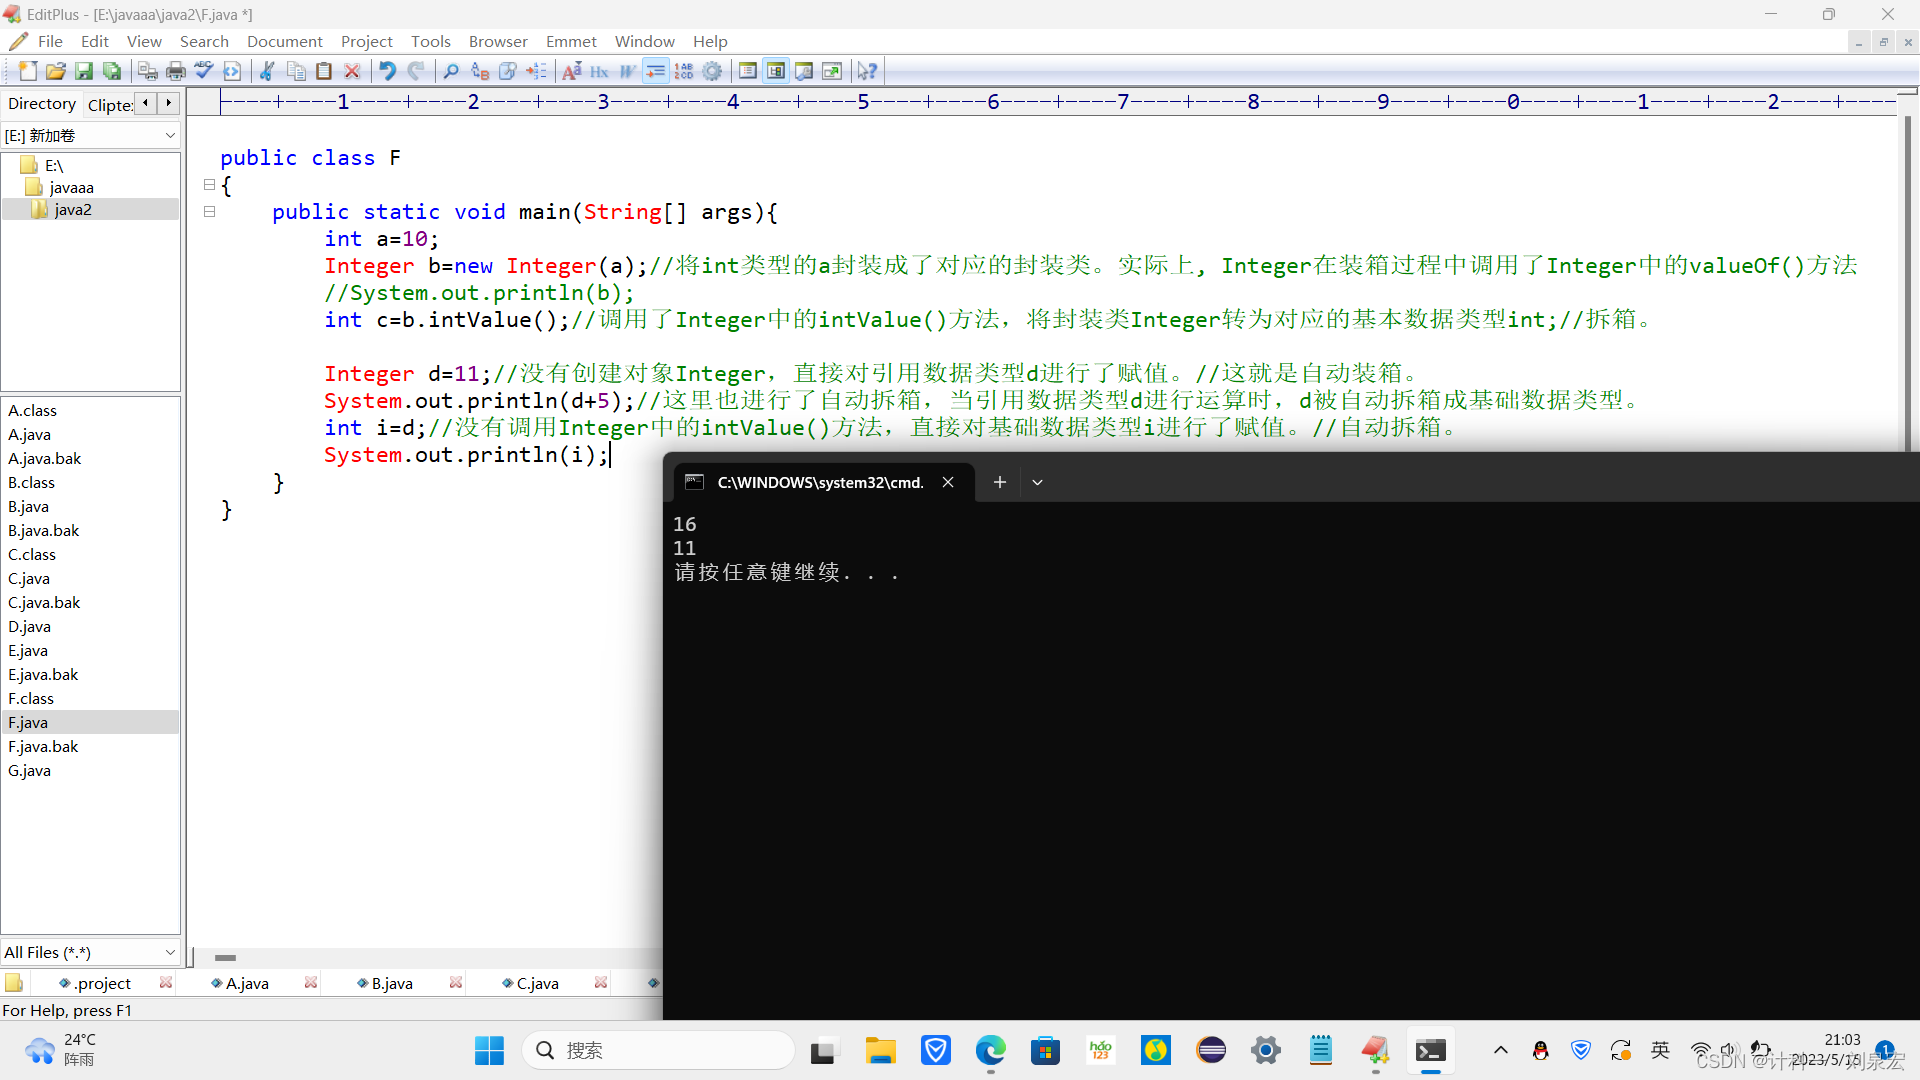
Task: Open the Search menu
Action: coord(204,41)
